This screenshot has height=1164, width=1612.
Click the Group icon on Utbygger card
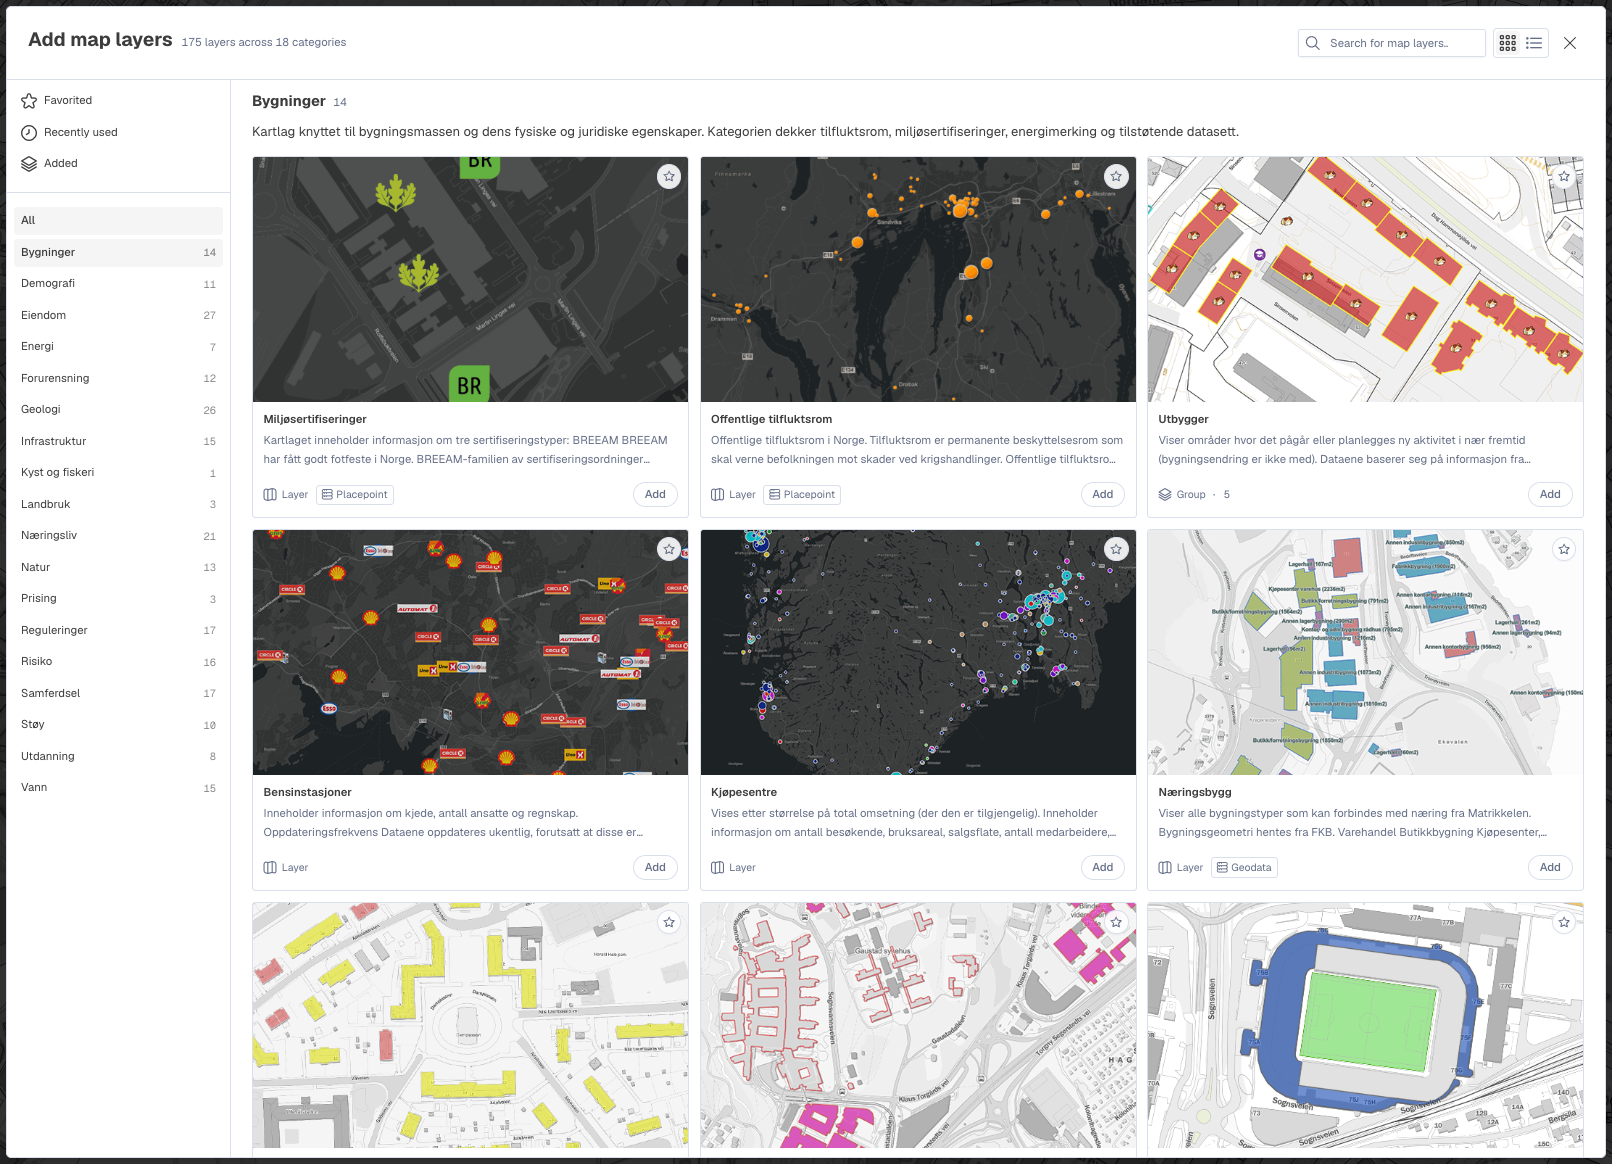[1165, 494]
